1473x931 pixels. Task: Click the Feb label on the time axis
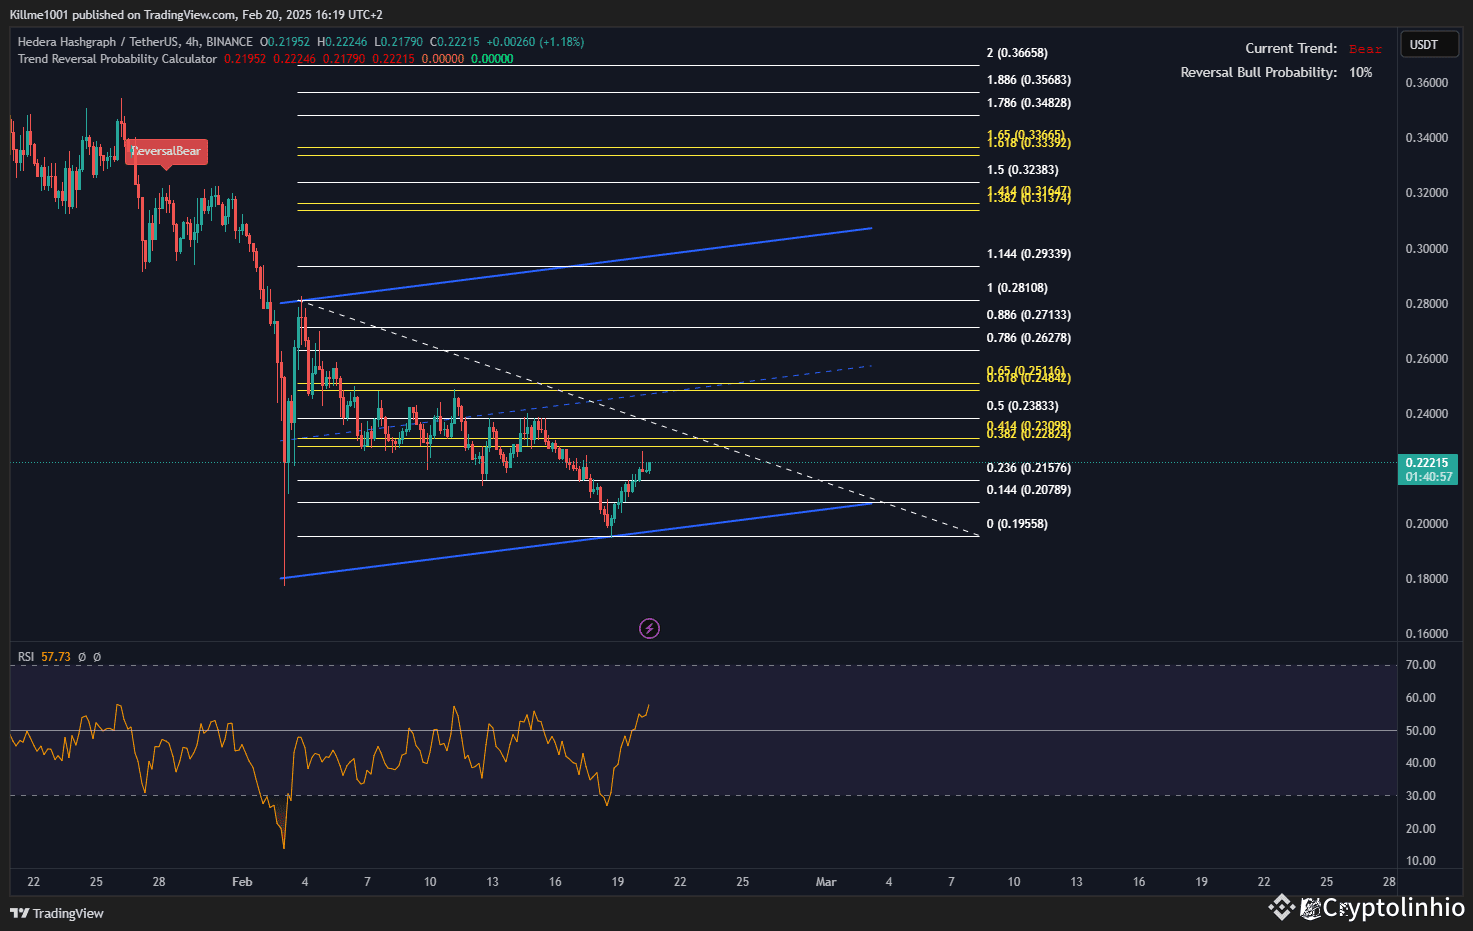242,882
